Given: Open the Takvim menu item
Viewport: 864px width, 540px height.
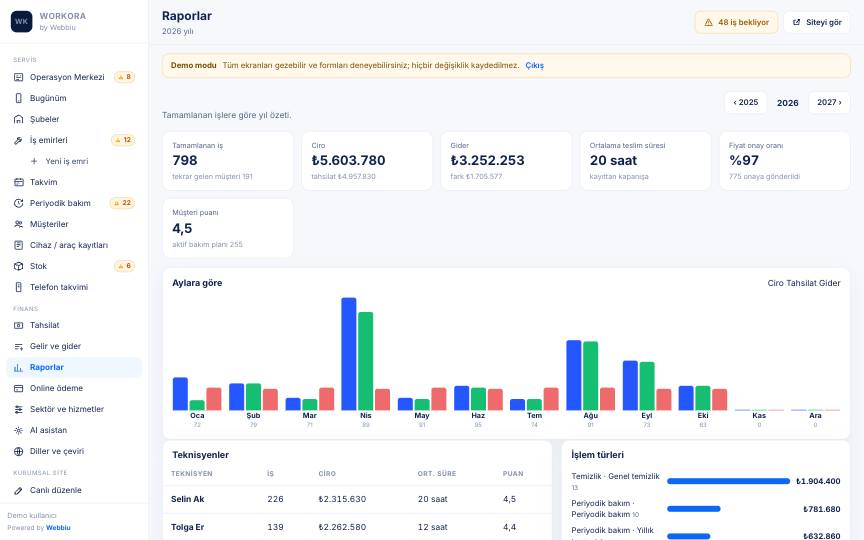Looking at the screenshot, I should point(74,182).
